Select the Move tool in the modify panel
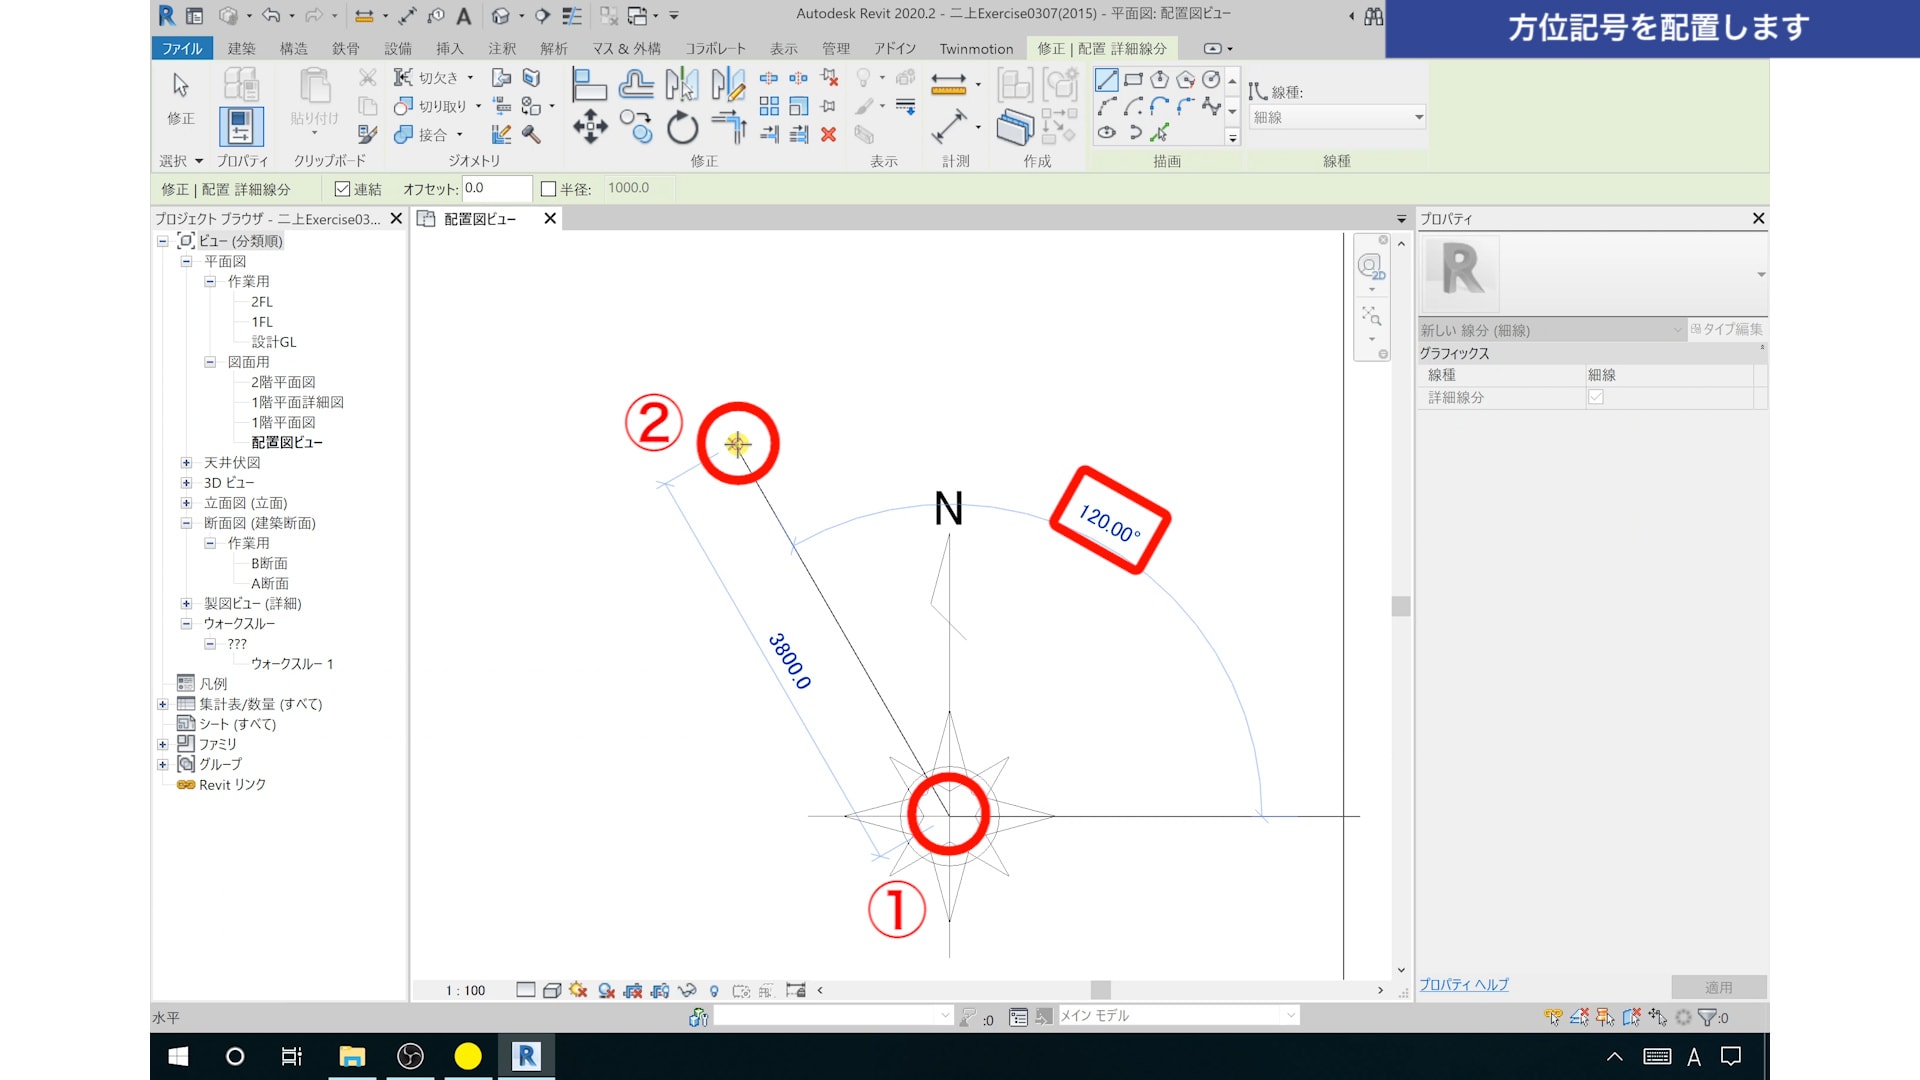1920x1080 pixels. tap(590, 127)
